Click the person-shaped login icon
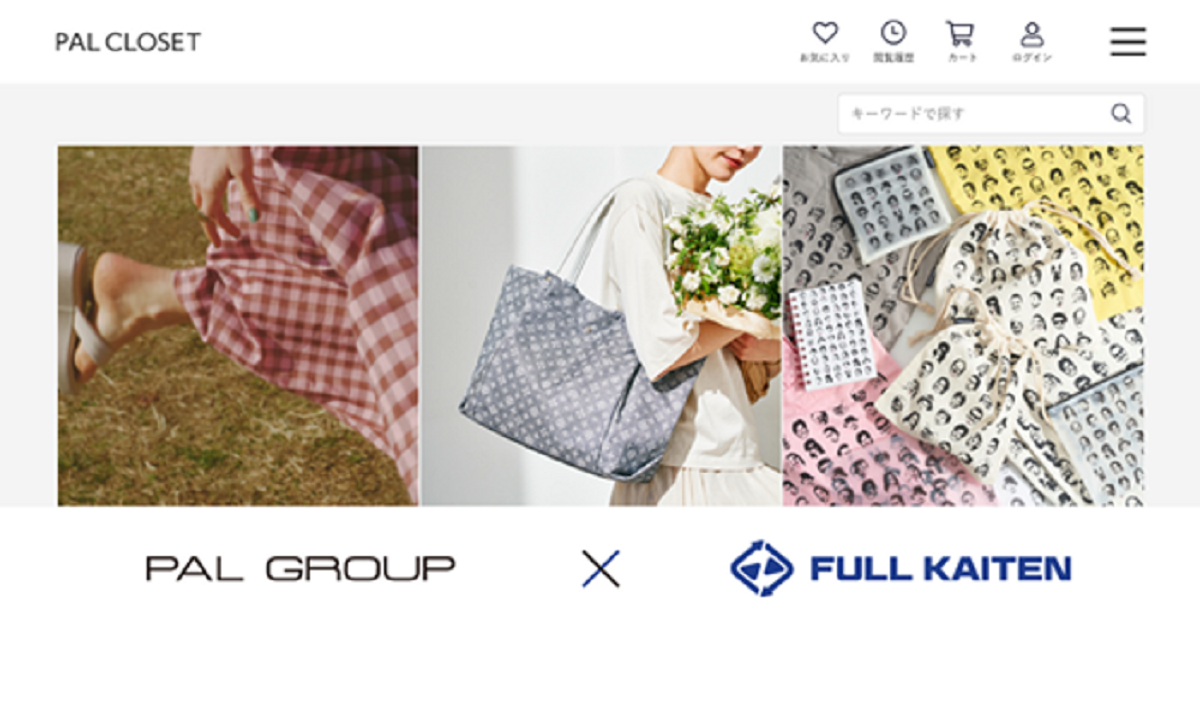Viewport: 1200px width, 701px height. (1032, 34)
